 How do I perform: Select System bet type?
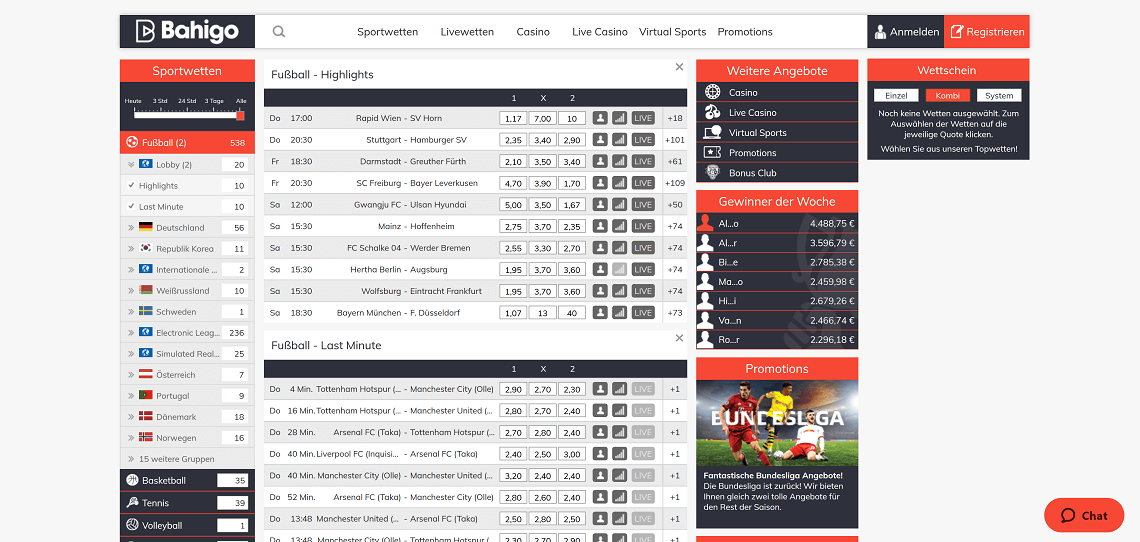pyautogui.click(x=999, y=95)
